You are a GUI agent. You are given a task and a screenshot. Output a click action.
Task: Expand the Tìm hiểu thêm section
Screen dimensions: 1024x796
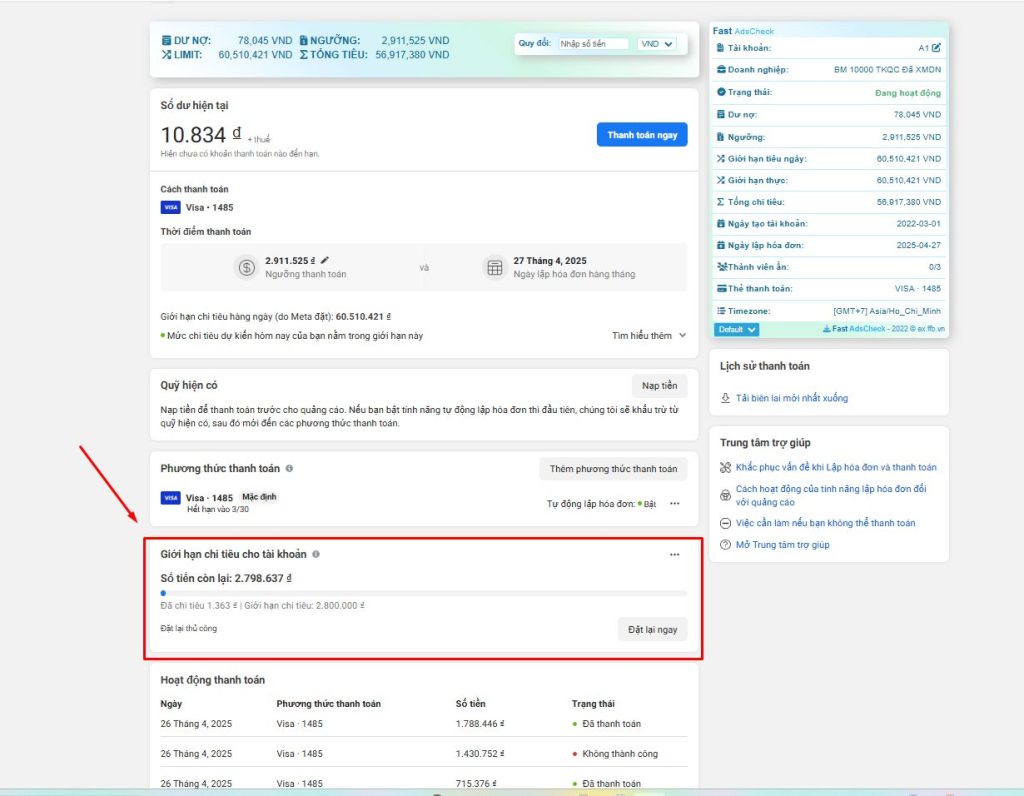point(649,336)
